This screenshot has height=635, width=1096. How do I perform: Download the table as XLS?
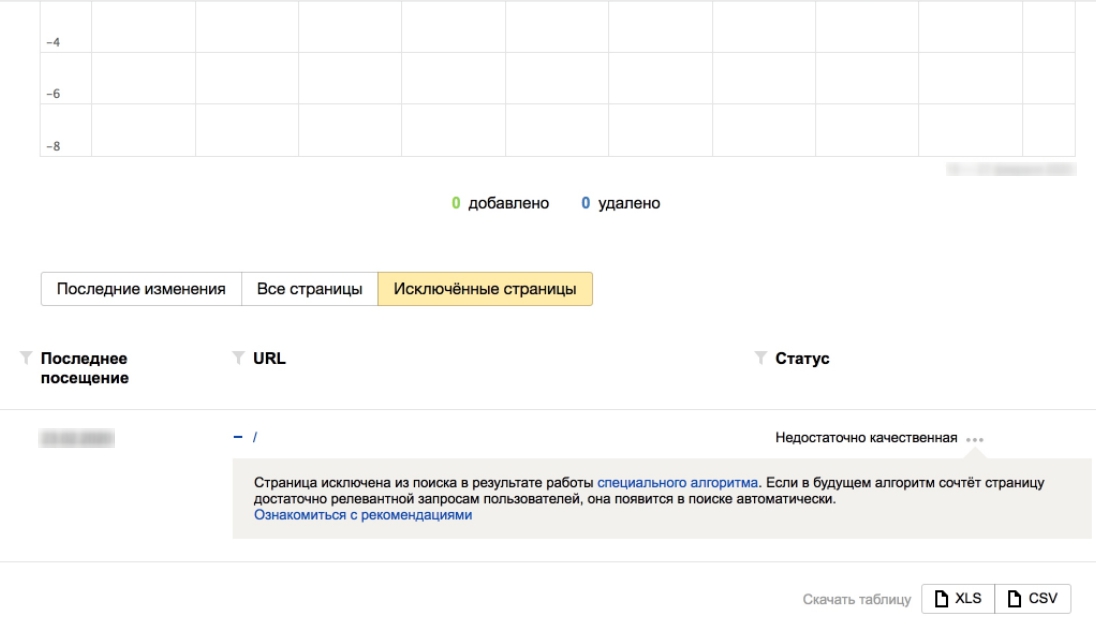pyautogui.click(x=957, y=599)
